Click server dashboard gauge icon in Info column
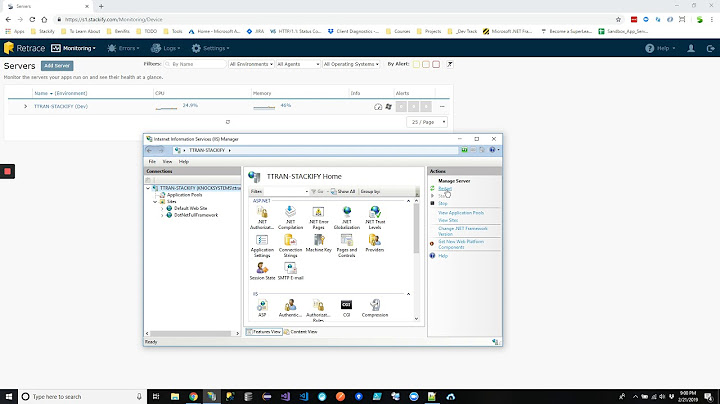The height and width of the screenshot is (404, 720). click(378, 107)
